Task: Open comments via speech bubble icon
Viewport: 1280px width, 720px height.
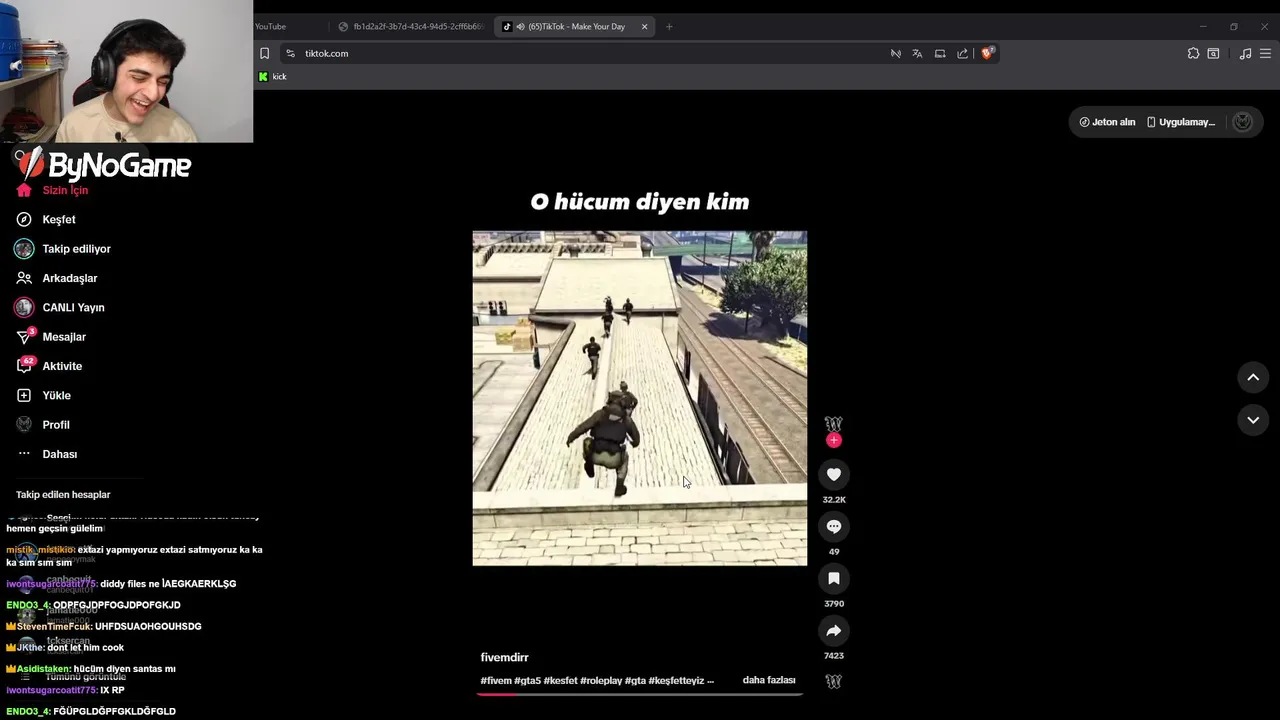Action: pos(834,526)
